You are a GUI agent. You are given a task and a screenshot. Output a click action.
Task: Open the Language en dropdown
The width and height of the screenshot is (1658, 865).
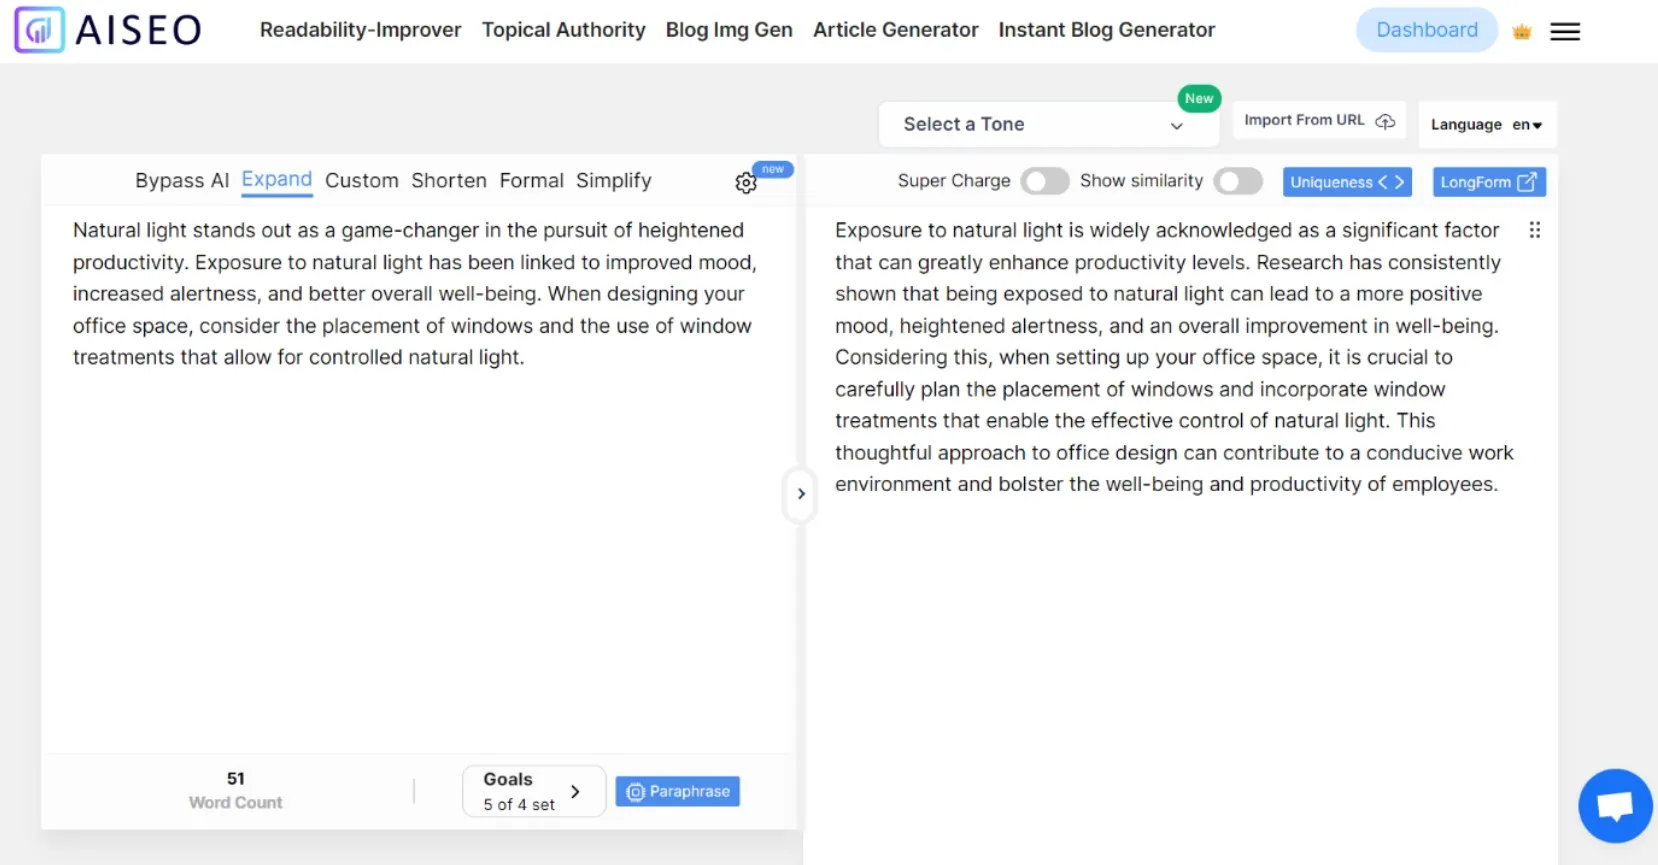click(1486, 125)
